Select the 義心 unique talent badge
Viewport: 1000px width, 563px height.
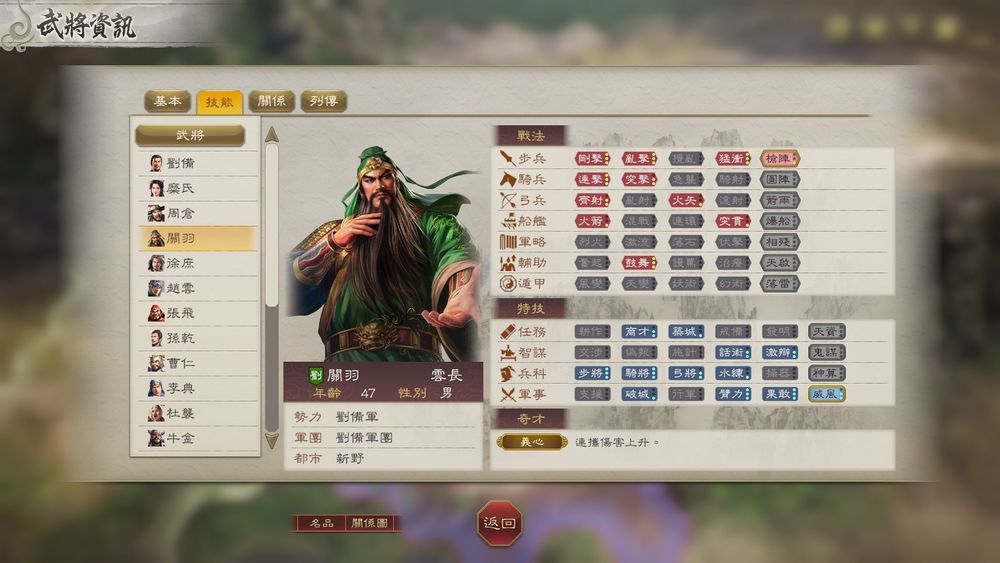point(532,442)
